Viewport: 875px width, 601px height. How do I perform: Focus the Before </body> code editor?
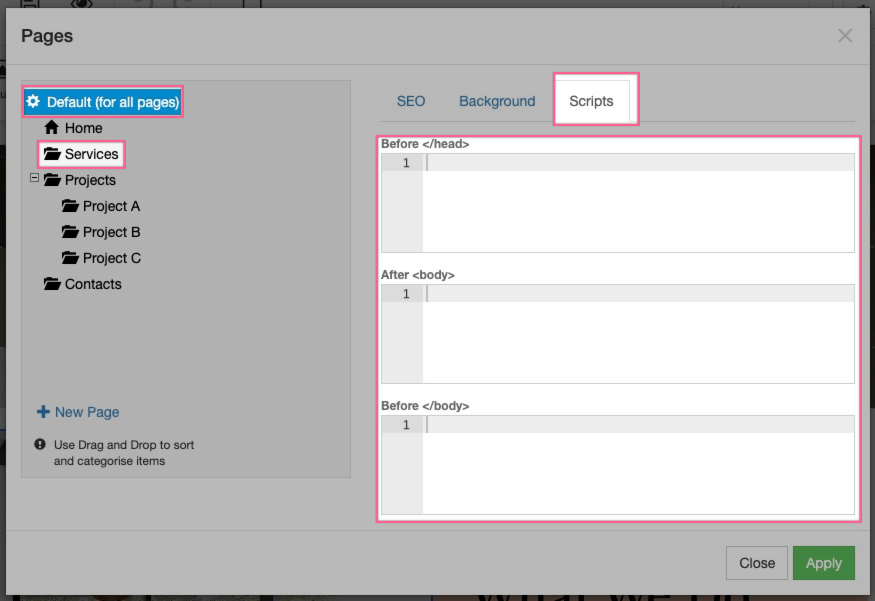(618, 465)
